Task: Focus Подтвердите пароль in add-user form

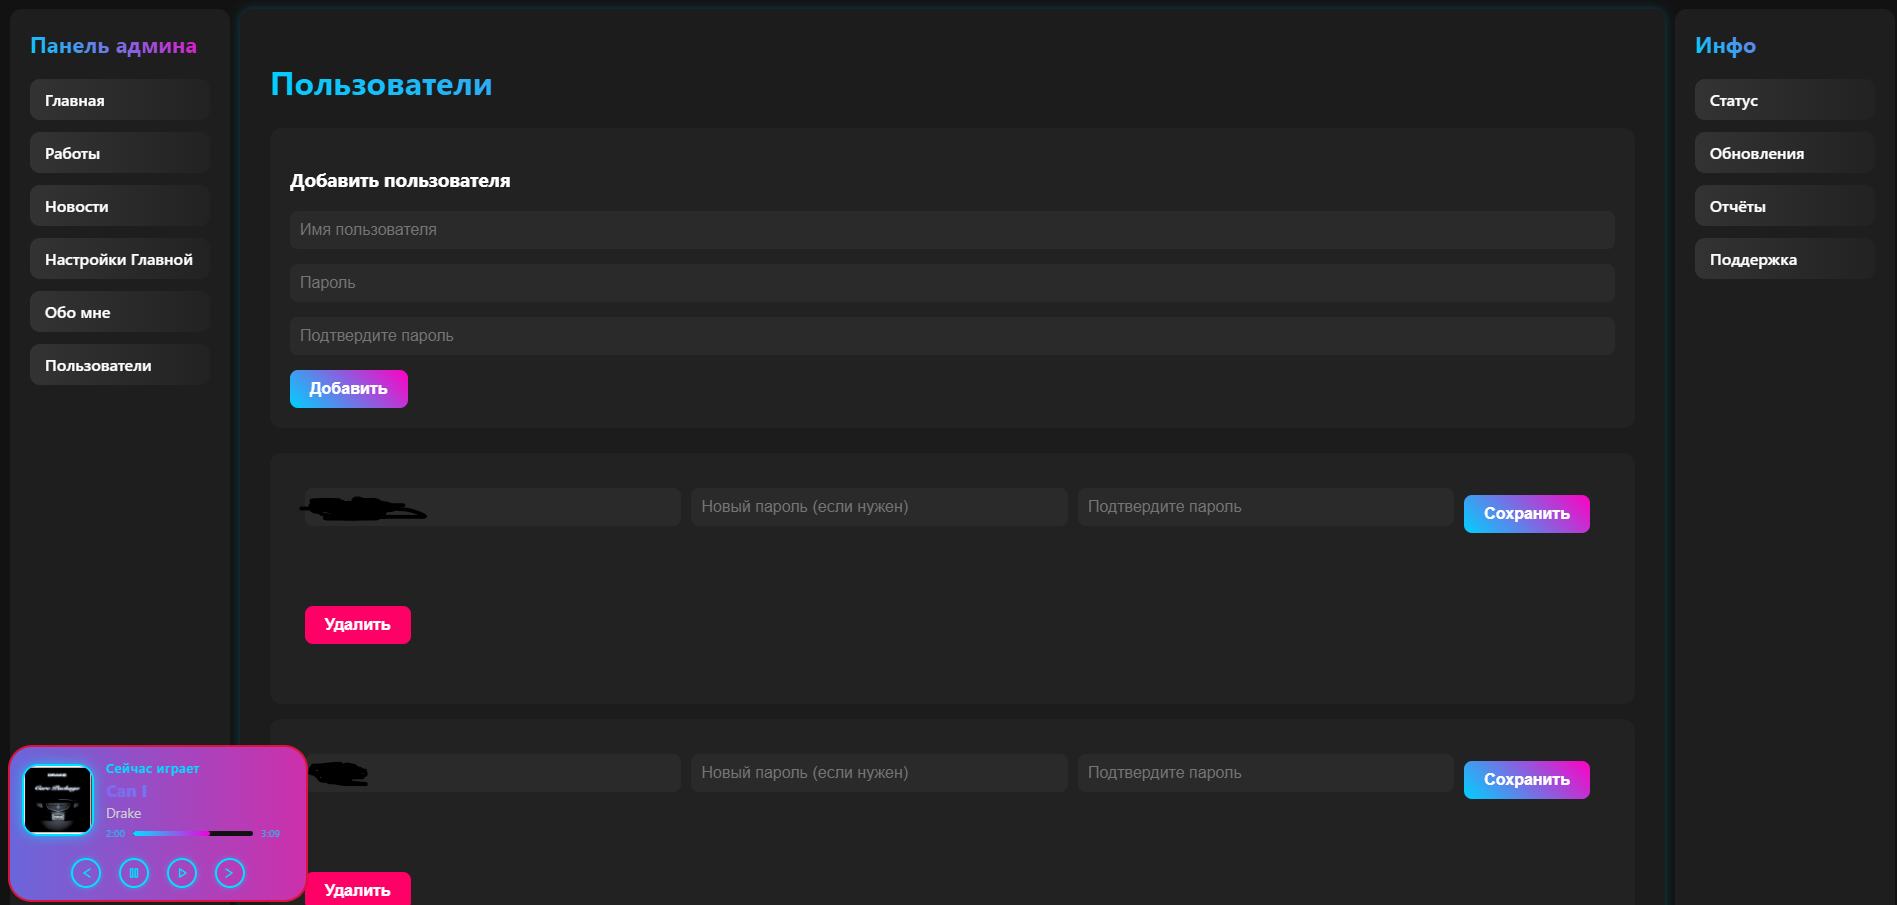Action: 952,336
